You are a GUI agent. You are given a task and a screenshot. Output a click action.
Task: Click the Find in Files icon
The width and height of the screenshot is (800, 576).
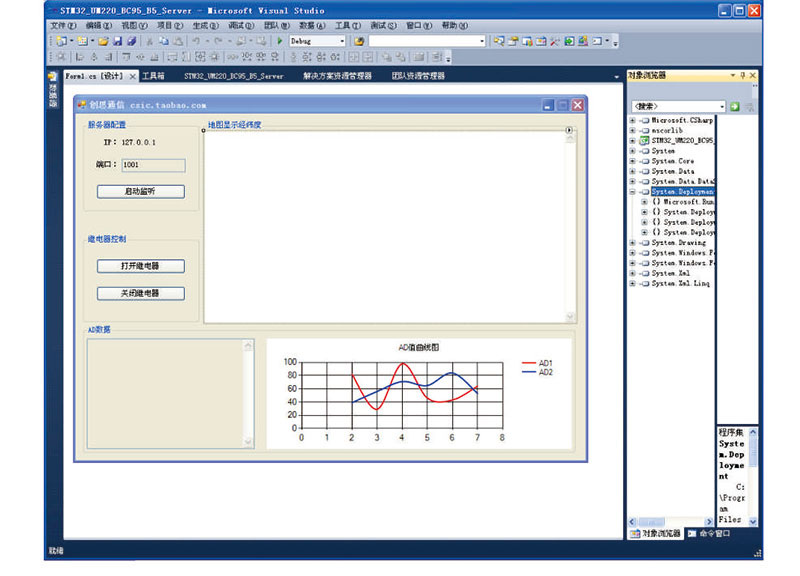coord(359,41)
